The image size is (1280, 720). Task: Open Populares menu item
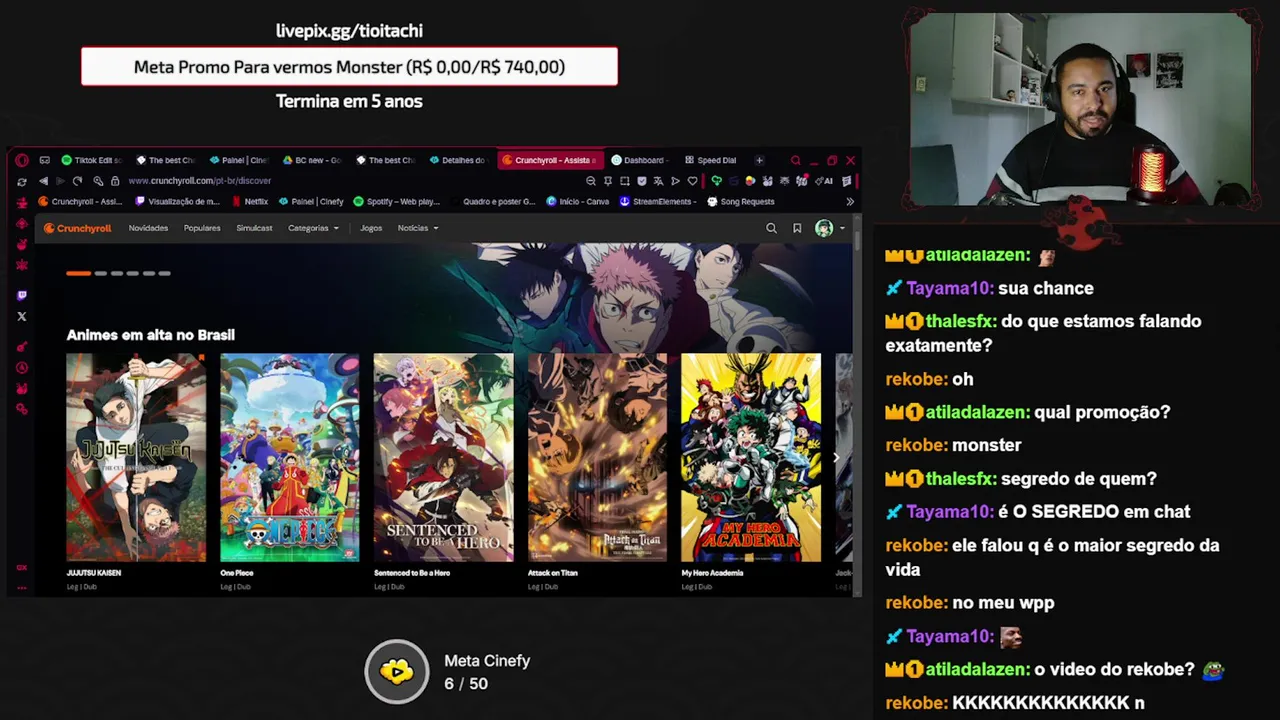point(202,228)
